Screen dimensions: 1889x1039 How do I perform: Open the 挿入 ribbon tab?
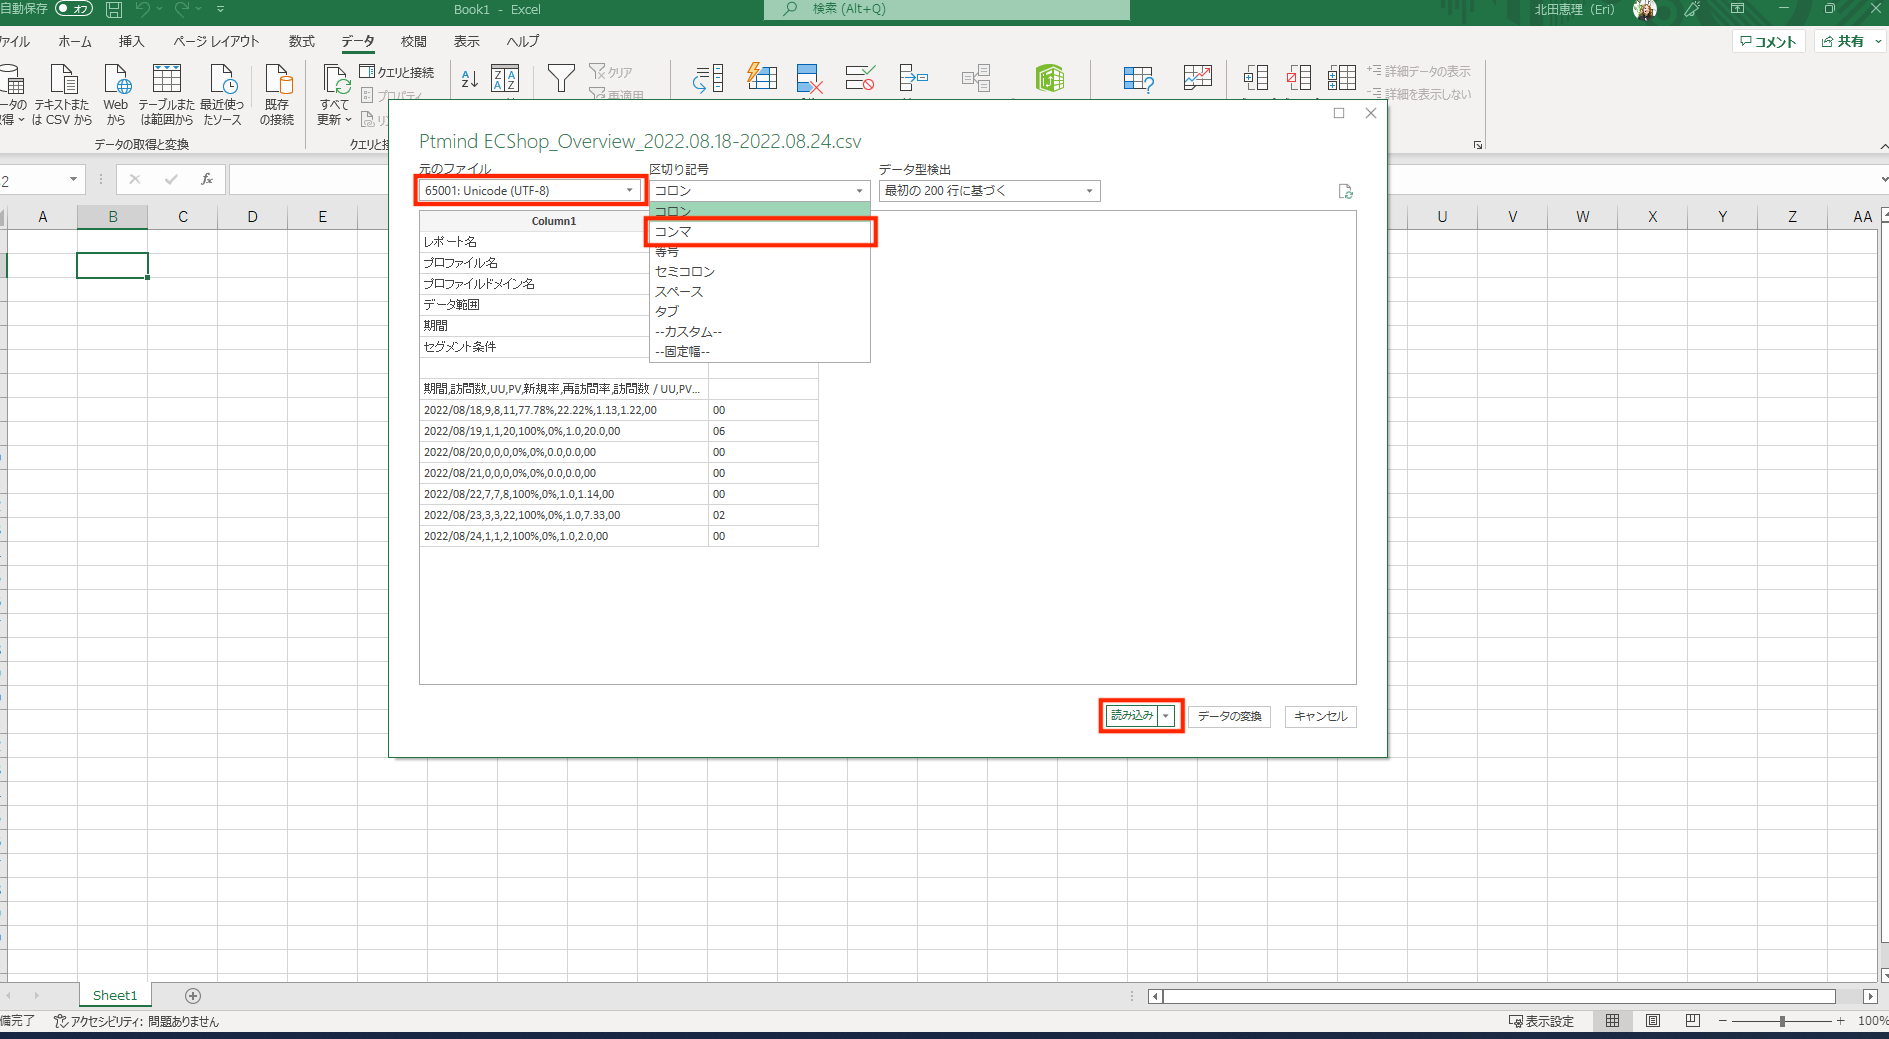pos(131,42)
